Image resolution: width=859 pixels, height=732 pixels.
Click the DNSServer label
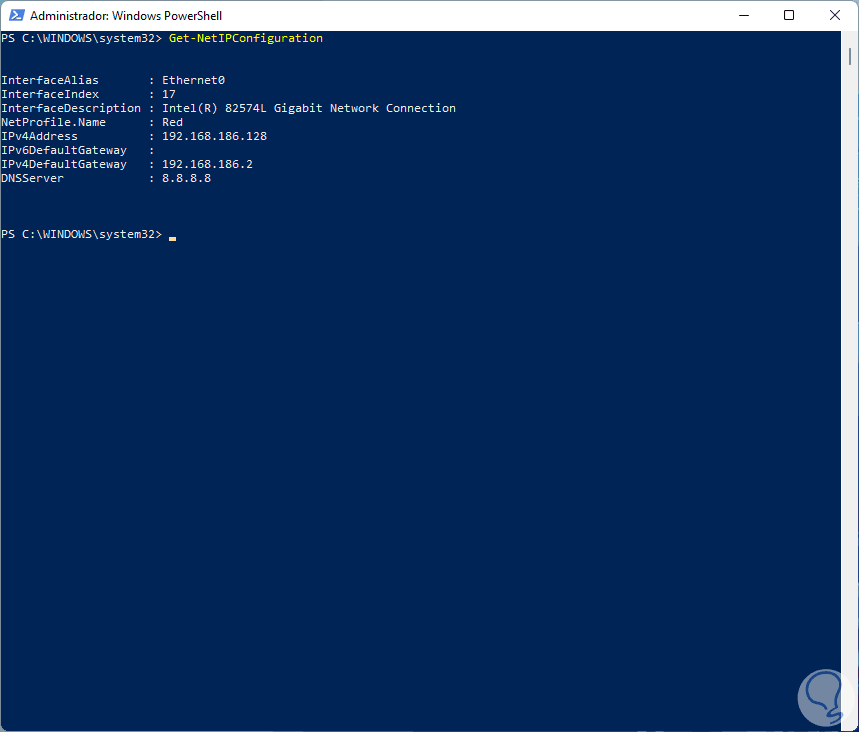pyautogui.click(x=33, y=178)
